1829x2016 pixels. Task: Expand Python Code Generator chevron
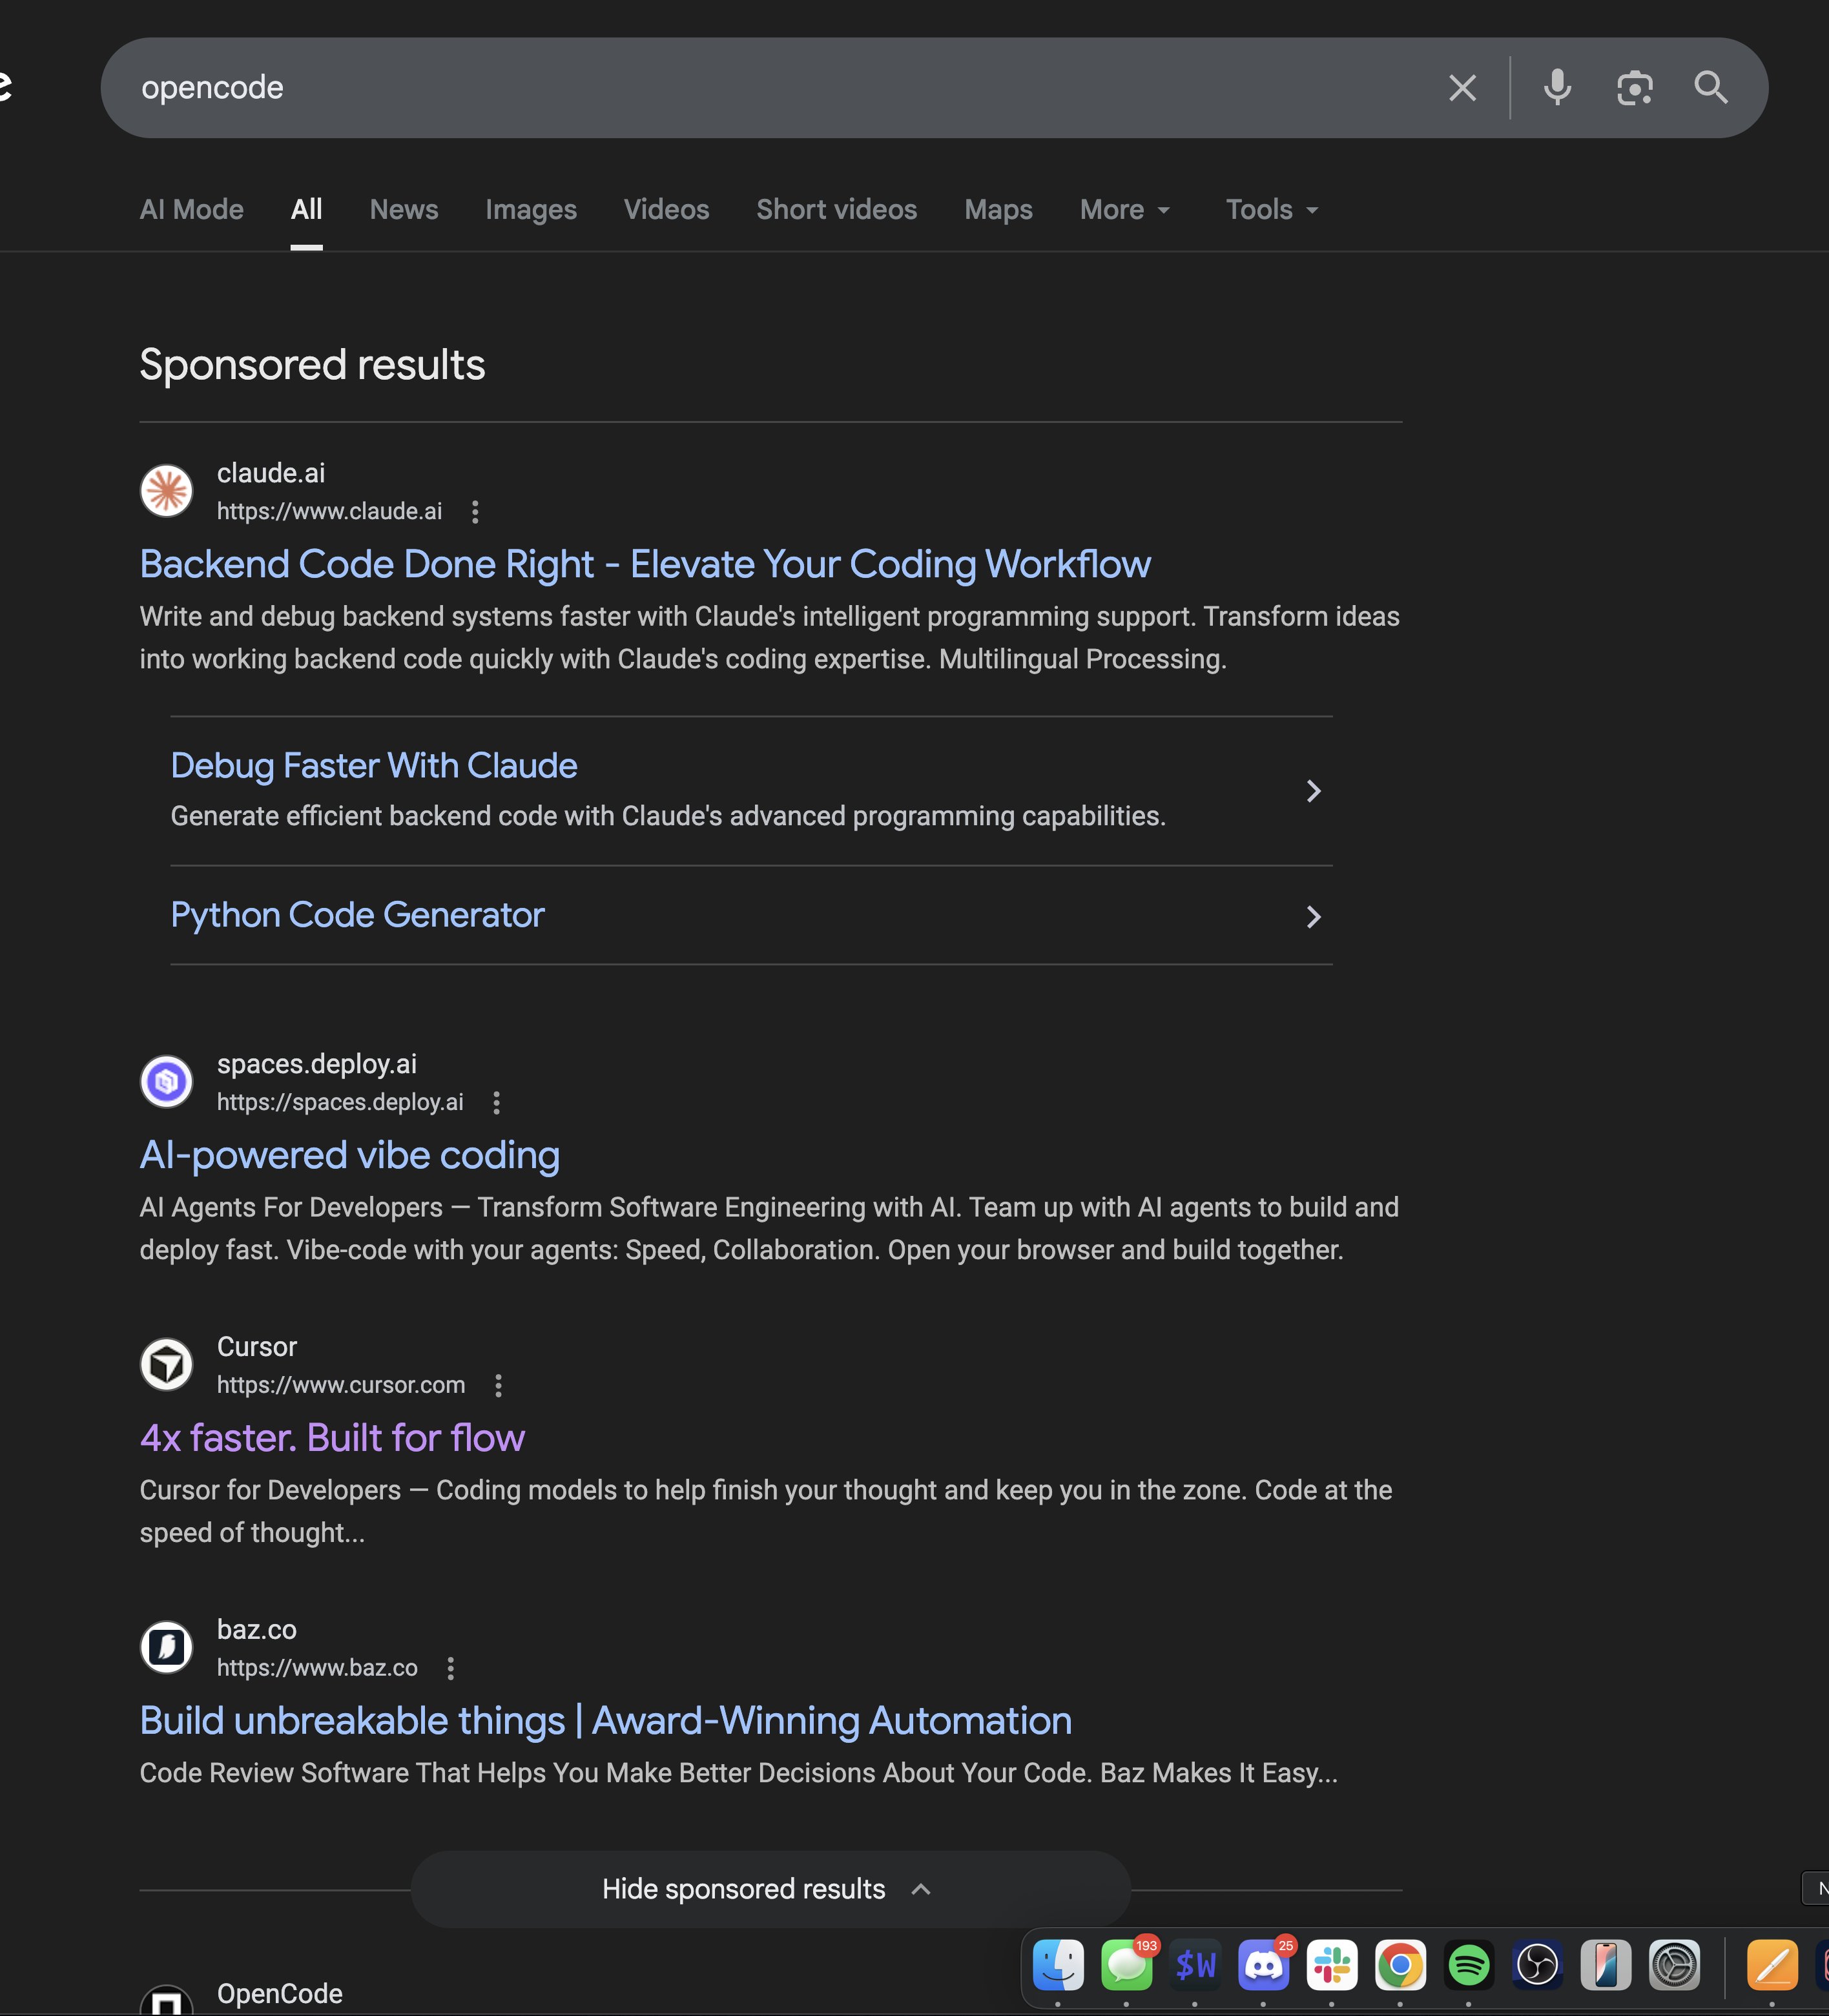[x=1313, y=916]
